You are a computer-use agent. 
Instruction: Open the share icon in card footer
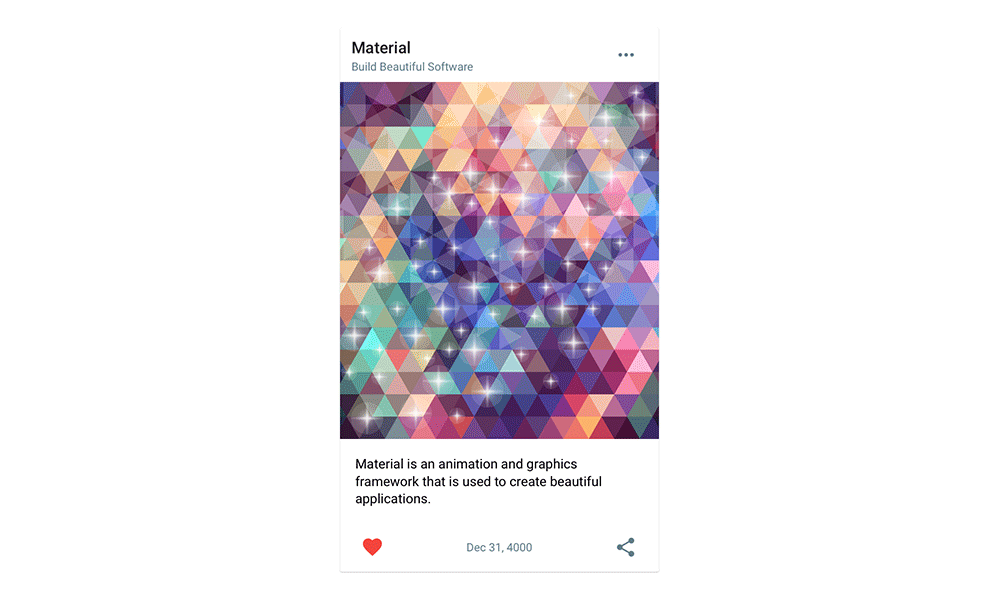tap(626, 547)
